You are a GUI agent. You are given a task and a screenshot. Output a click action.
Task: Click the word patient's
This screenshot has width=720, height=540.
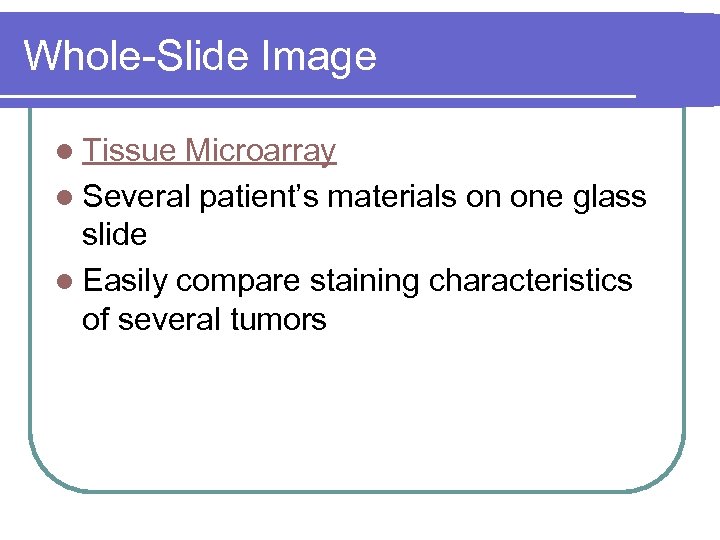(259, 196)
